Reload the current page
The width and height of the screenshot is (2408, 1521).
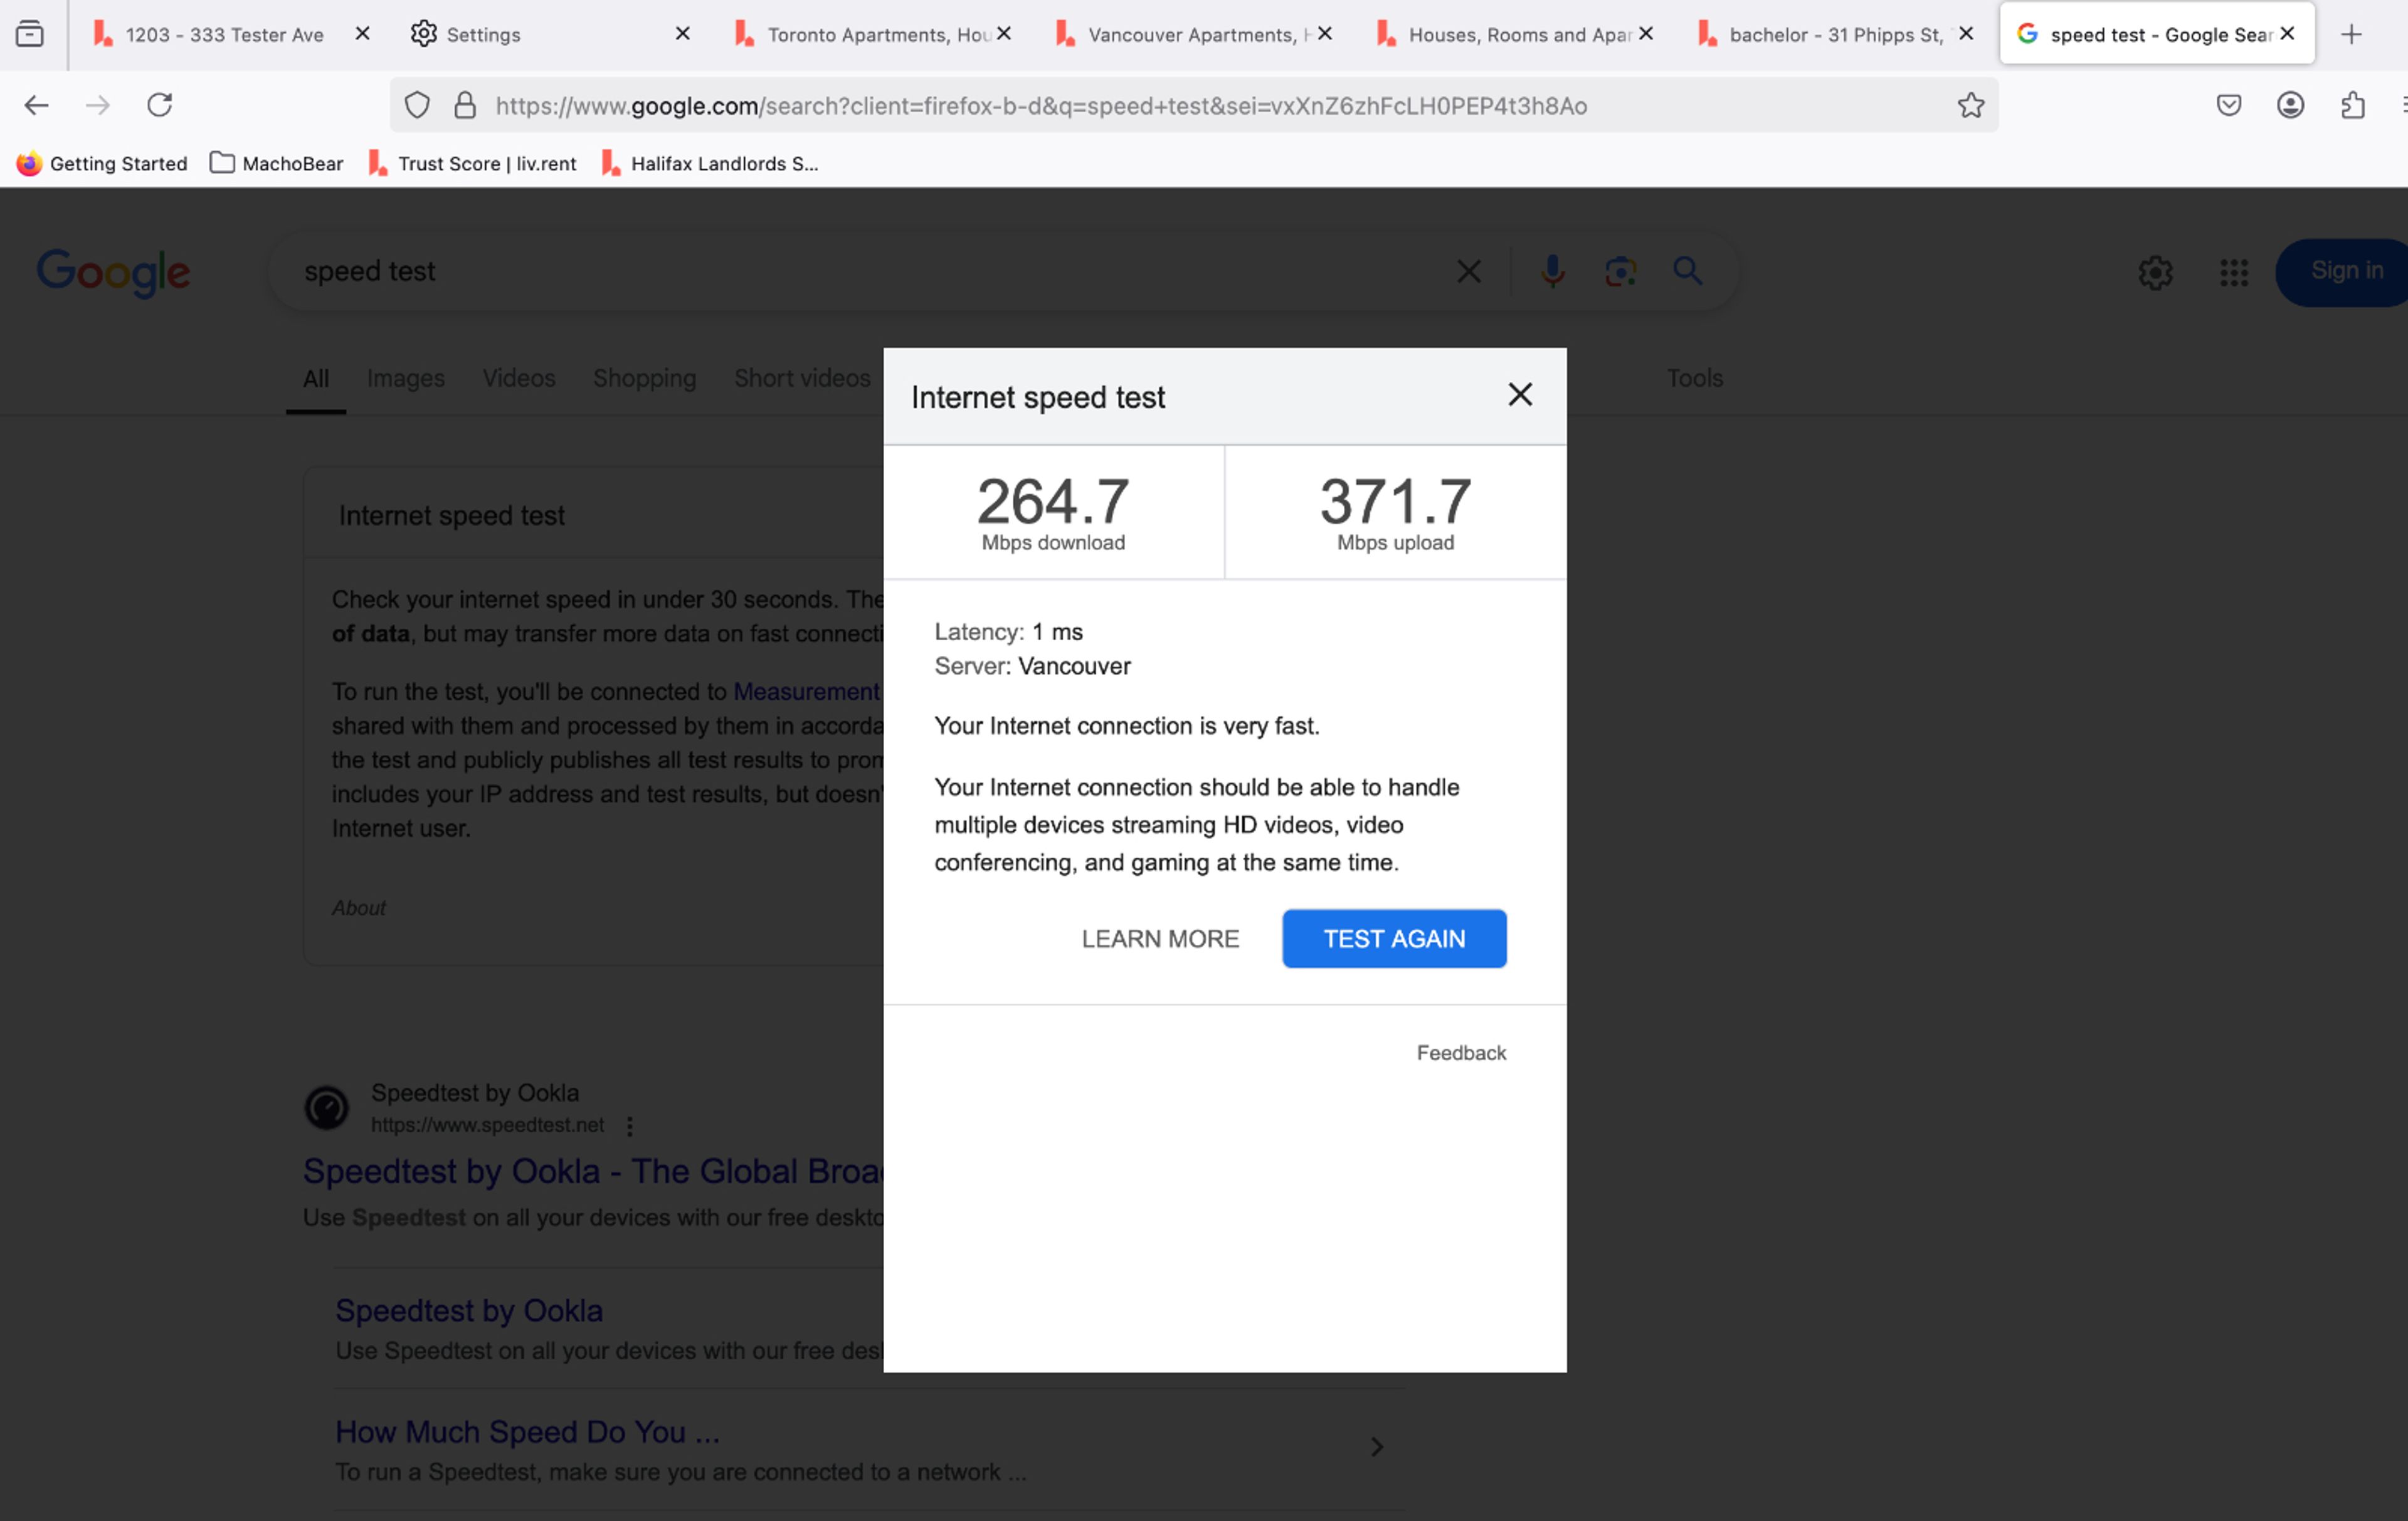point(160,105)
